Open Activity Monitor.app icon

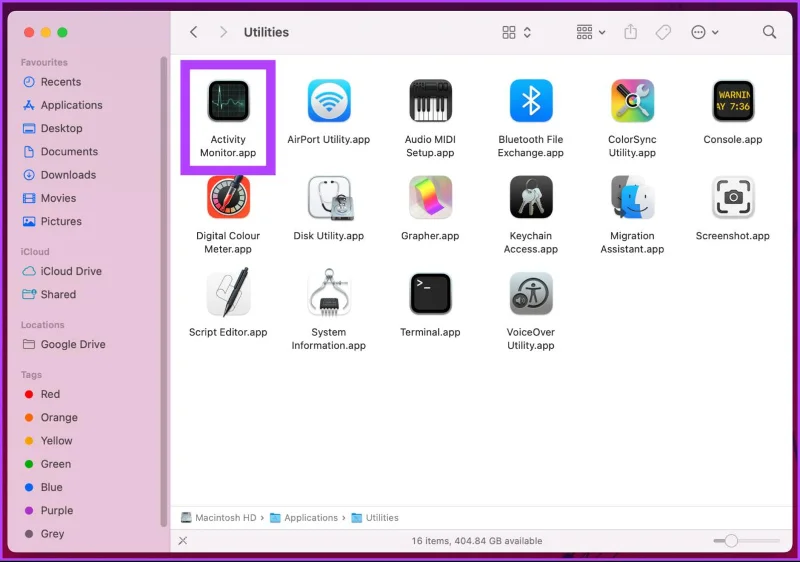point(228,100)
